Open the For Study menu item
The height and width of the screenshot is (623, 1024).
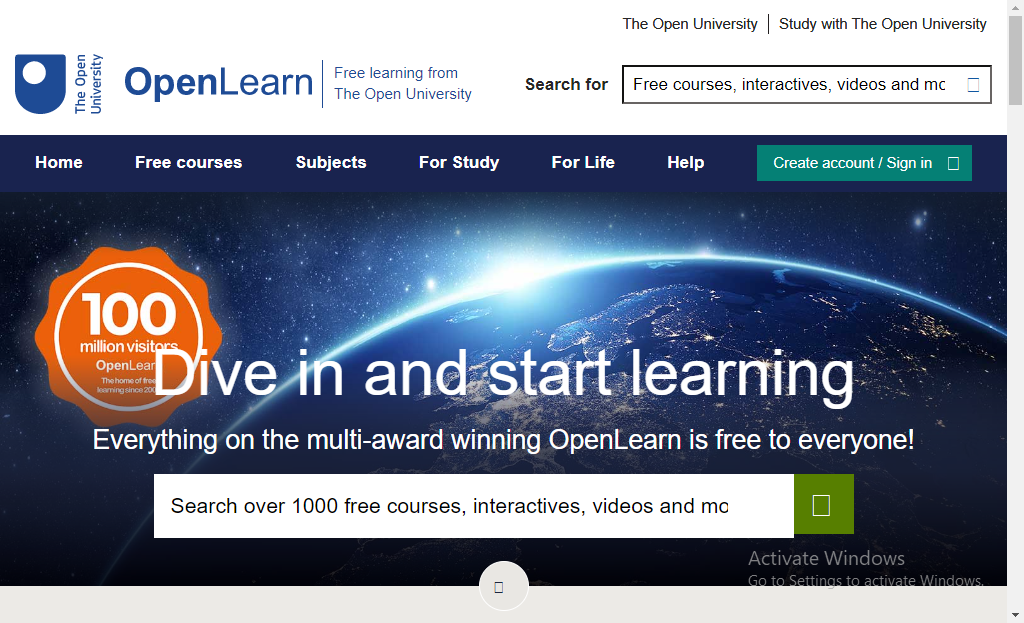[x=459, y=163]
